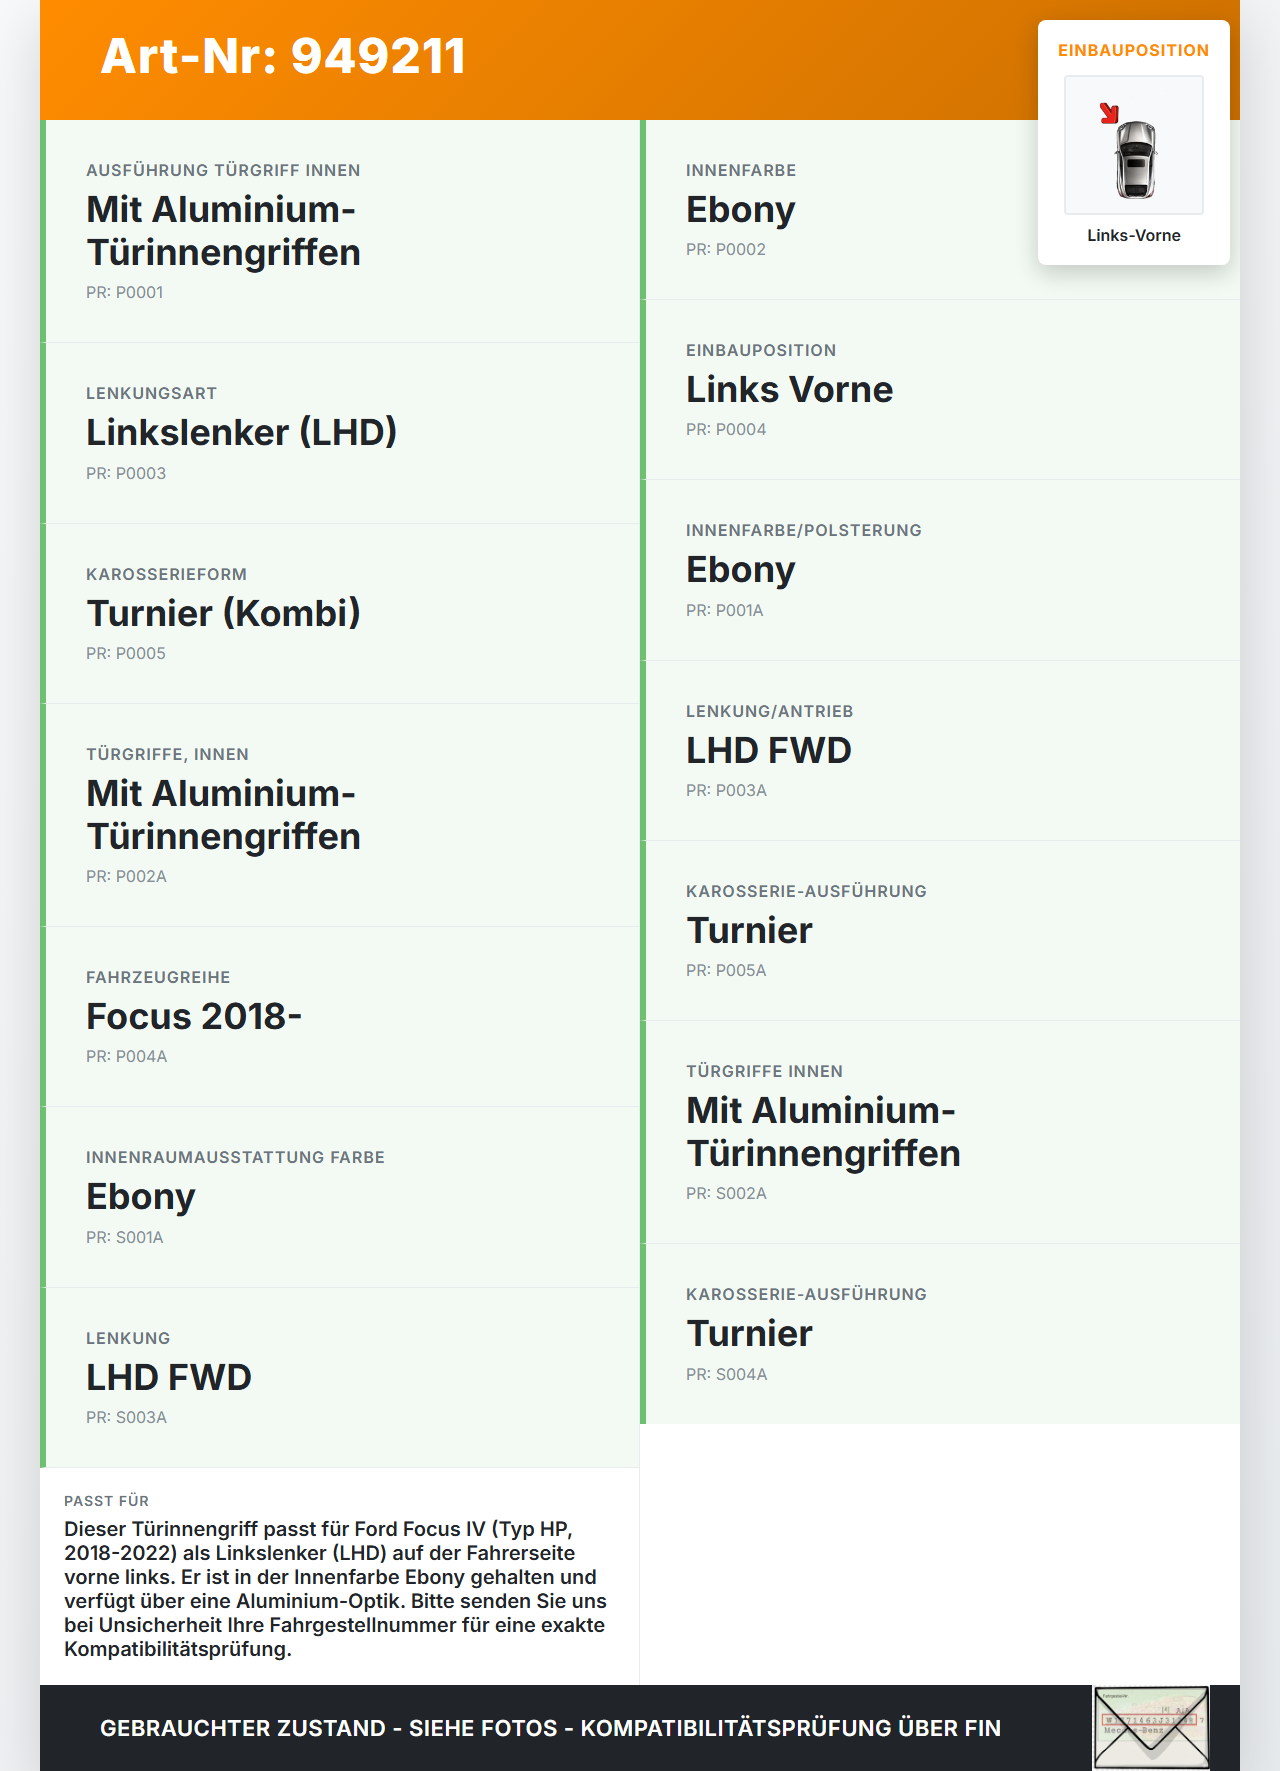Click the car position diagram icon
Viewport: 1280px width, 1771px height.
[1134, 145]
